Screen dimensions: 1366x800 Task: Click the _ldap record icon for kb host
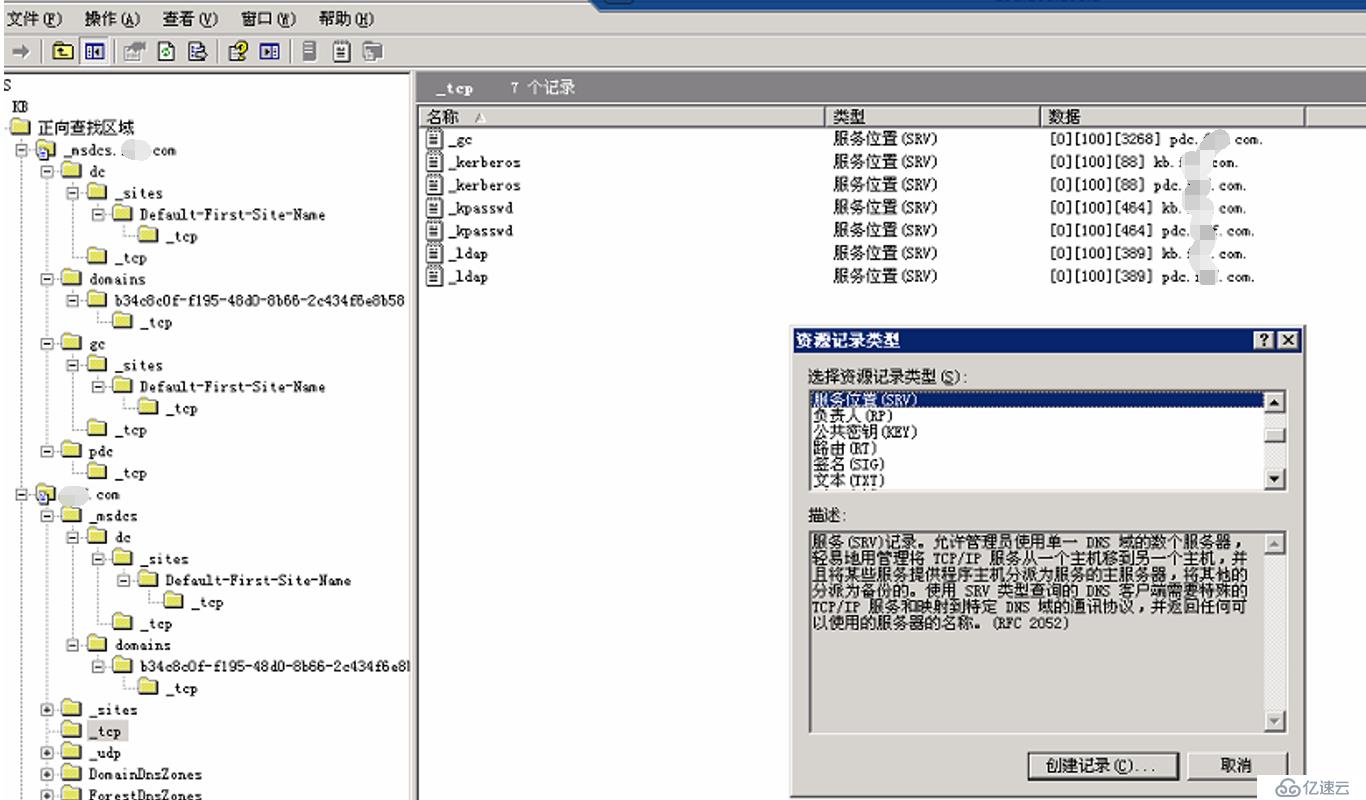pos(434,254)
